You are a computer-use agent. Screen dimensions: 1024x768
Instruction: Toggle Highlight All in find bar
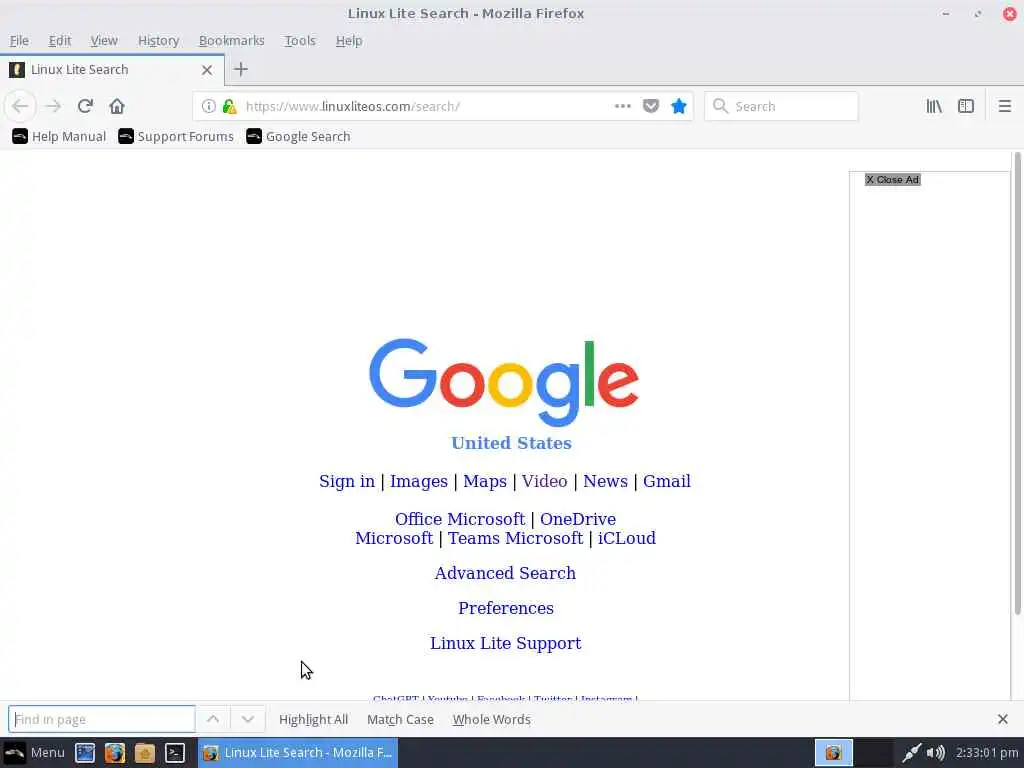[x=313, y=719]
